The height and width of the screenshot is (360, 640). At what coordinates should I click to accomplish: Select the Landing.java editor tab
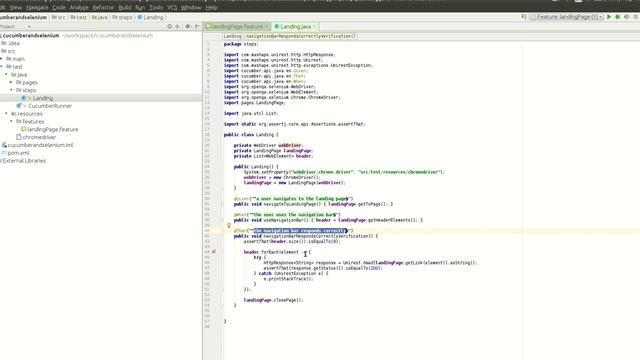295,27
